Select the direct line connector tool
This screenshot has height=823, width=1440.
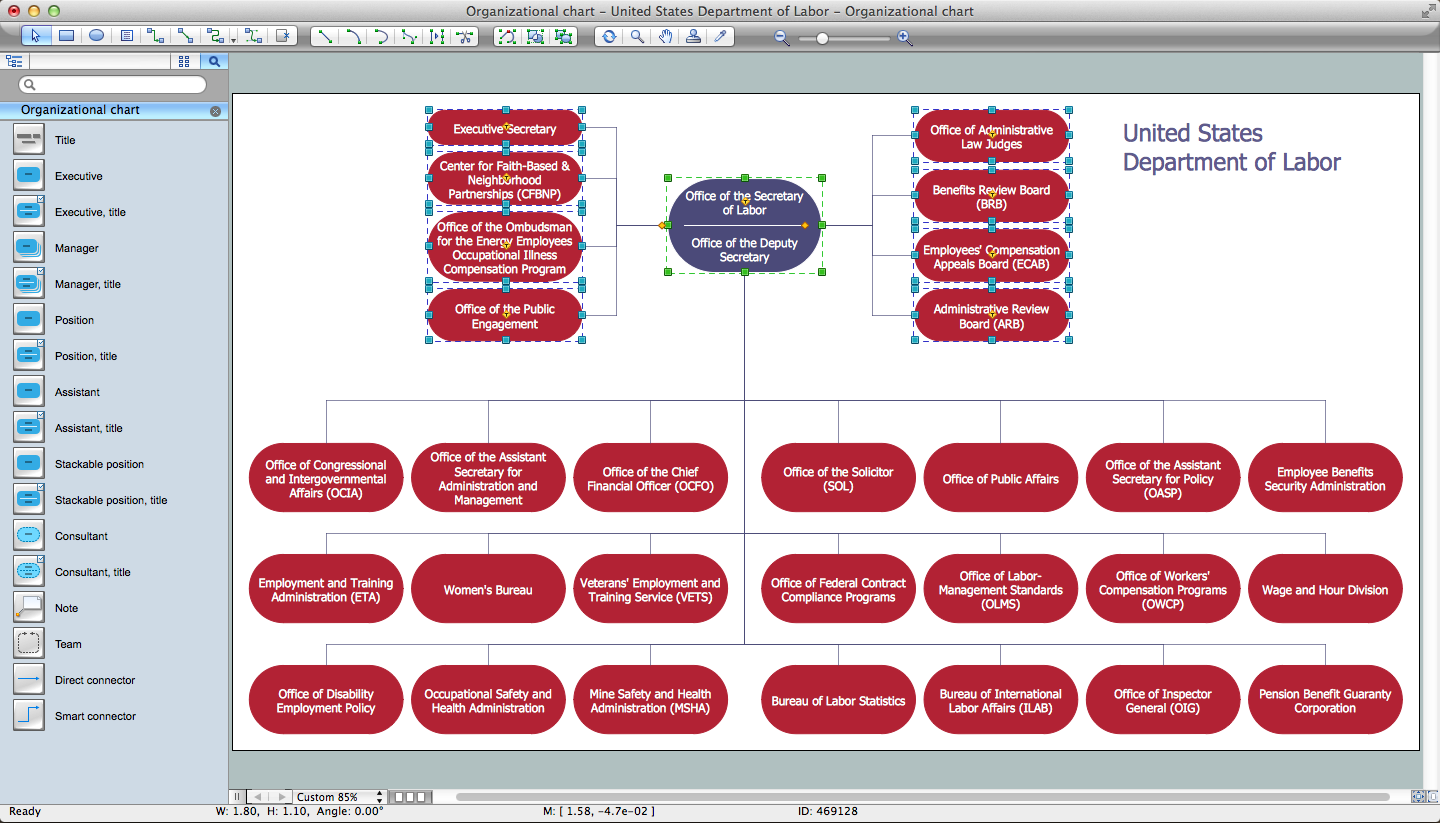point(186,36)
